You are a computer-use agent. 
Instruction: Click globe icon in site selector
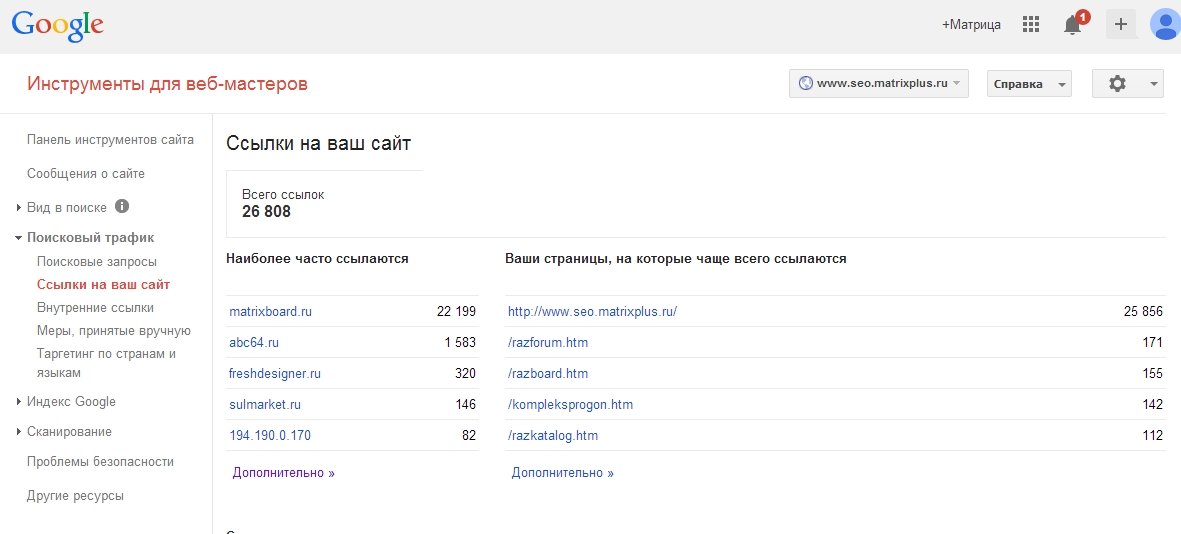tap(805, 84)
